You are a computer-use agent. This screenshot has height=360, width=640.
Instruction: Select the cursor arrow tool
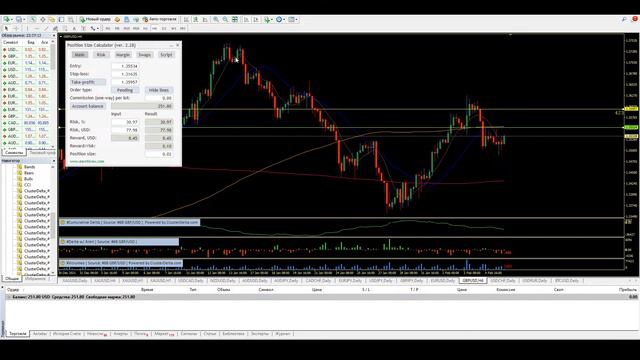6,28
